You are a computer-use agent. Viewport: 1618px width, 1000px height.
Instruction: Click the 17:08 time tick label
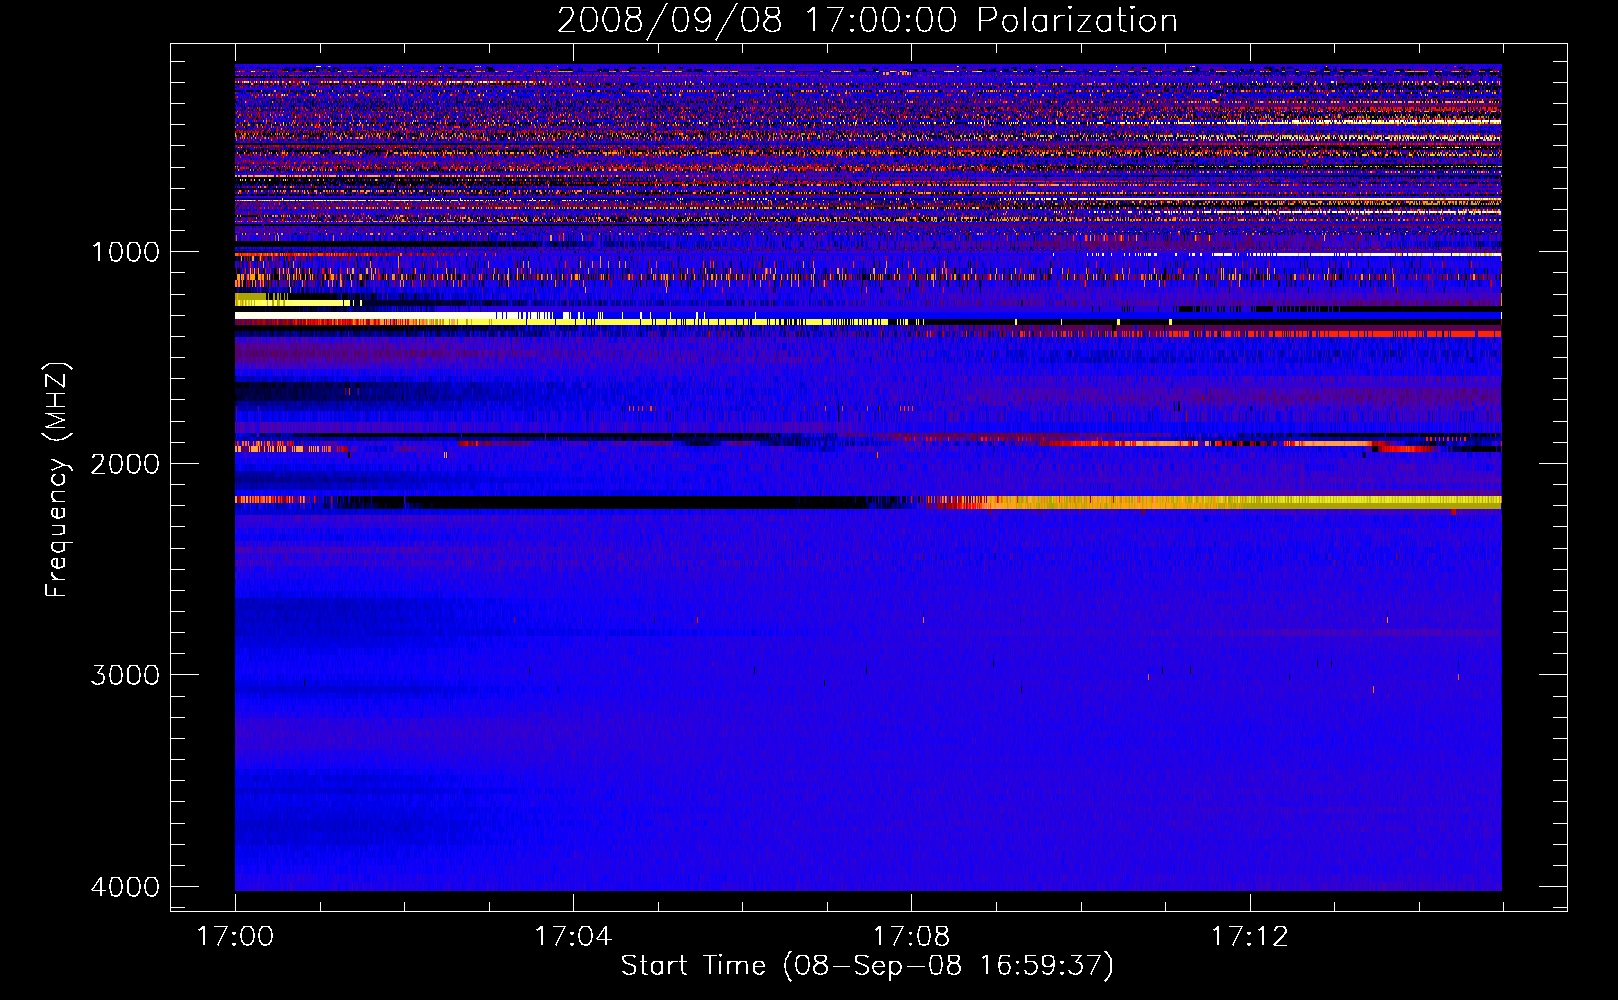[x=911, y=937]
